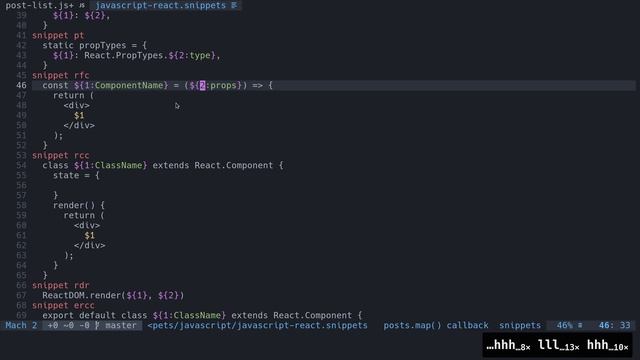Click 'state = {' on line 55

76,176
